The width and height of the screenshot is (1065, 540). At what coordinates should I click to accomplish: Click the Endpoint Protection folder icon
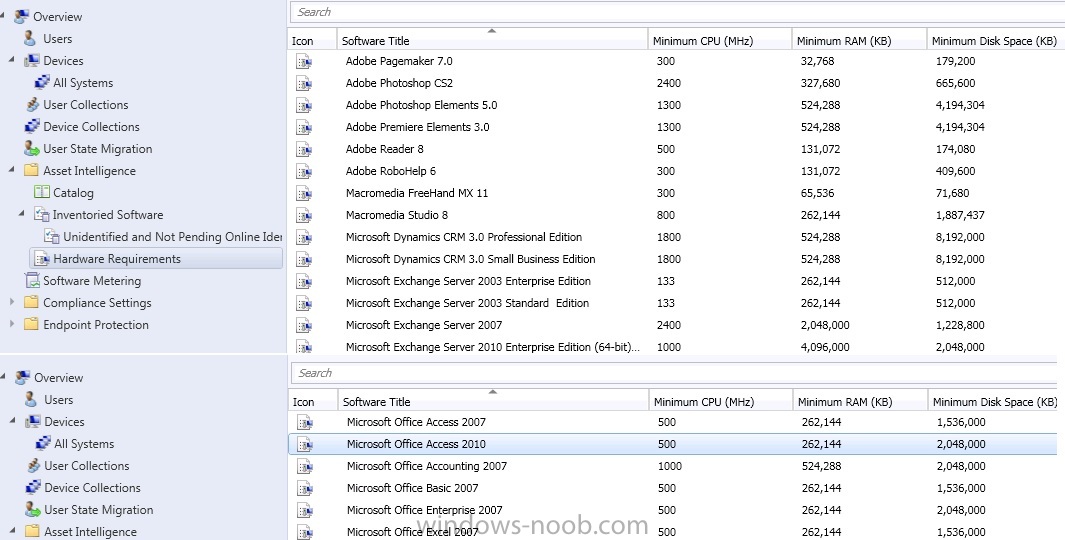[x=31, y=325]
